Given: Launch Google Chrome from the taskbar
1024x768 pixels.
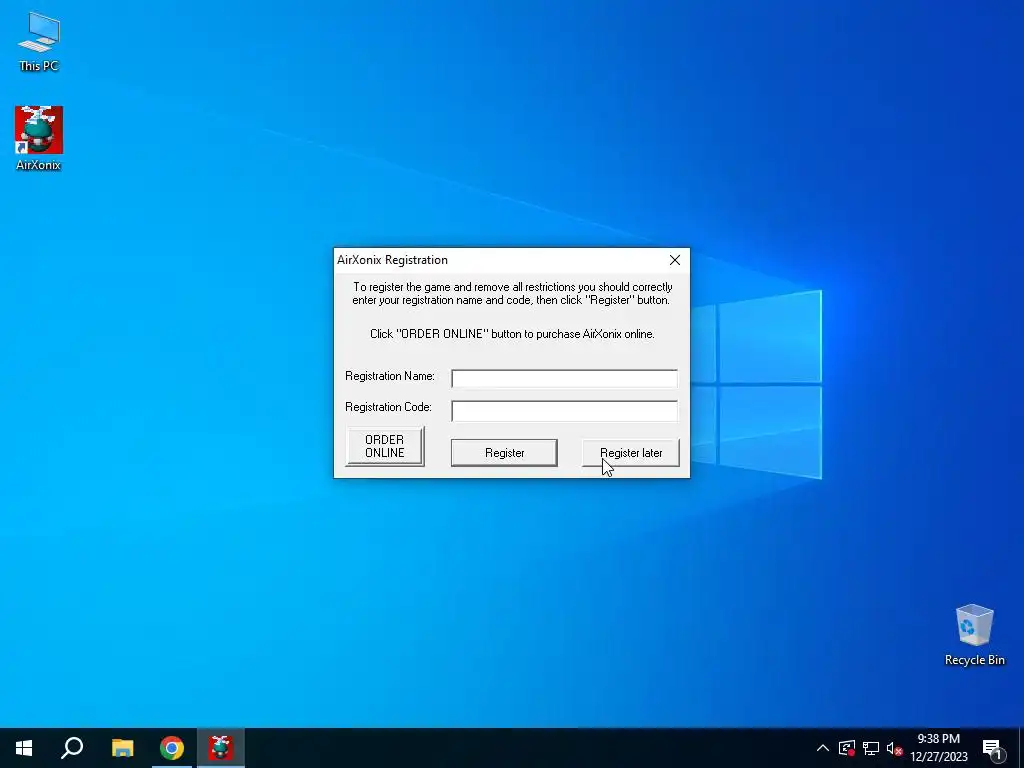Looking at the screenshot, I should [x=172, y=748].
